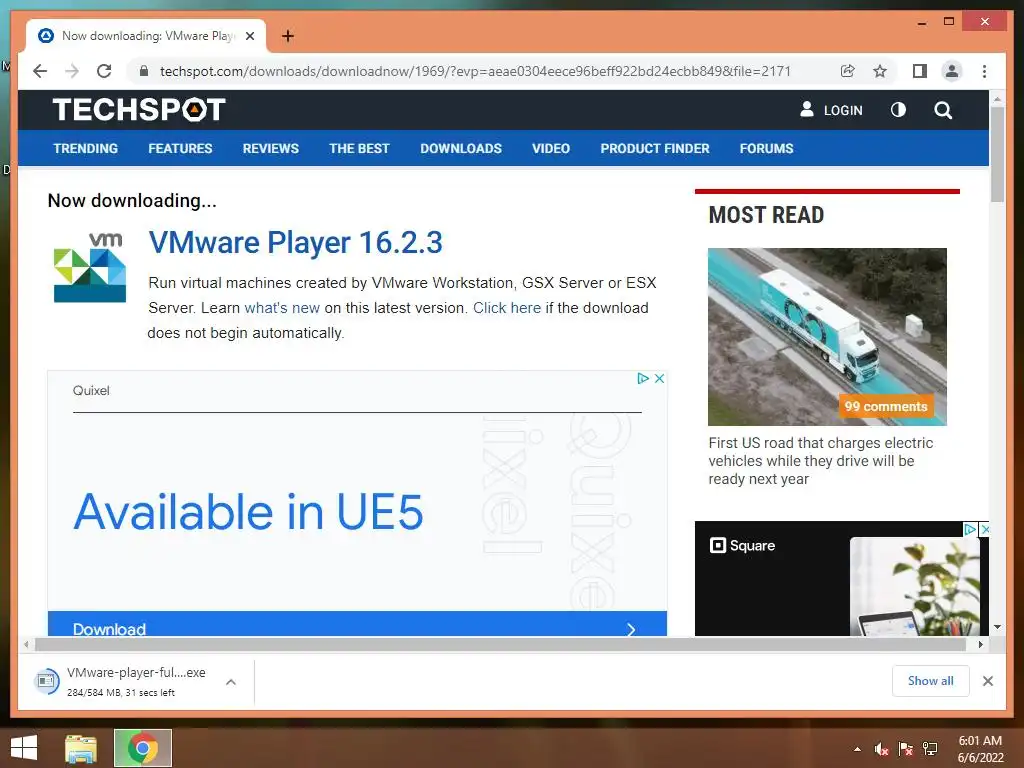Open The Best section
Viewport: 1024px width, 768px height.
pos(359,148)
